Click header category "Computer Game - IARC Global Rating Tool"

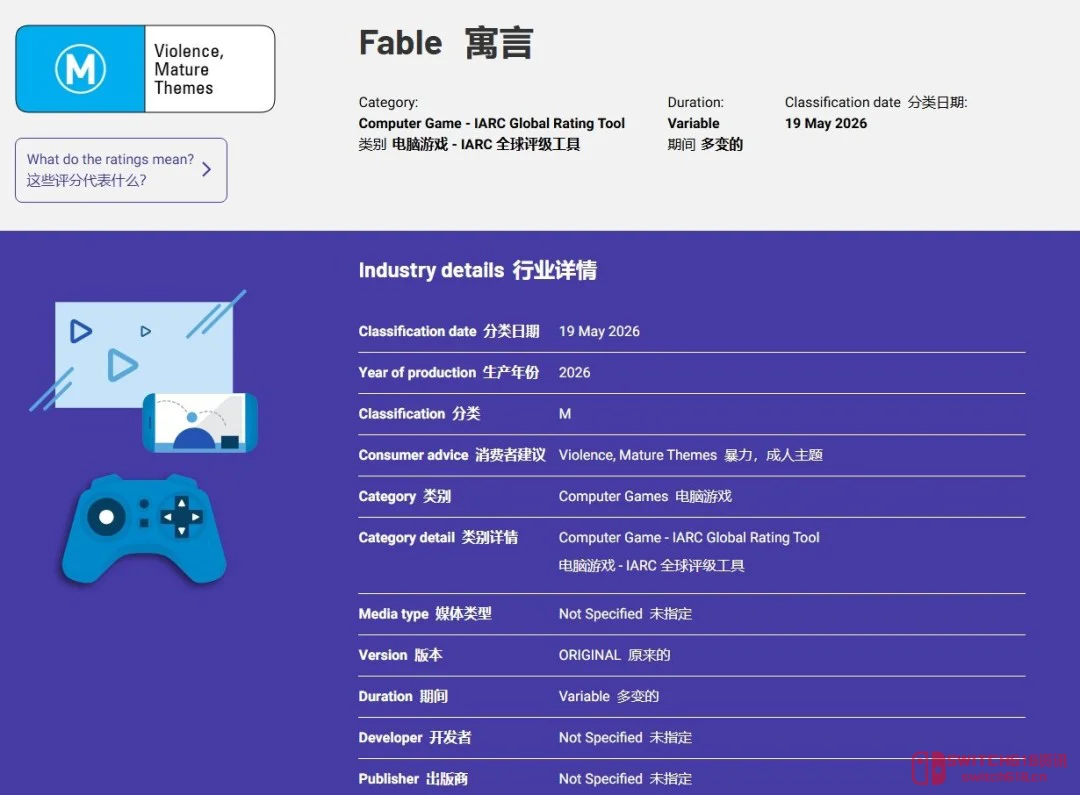tap(492, 123)
